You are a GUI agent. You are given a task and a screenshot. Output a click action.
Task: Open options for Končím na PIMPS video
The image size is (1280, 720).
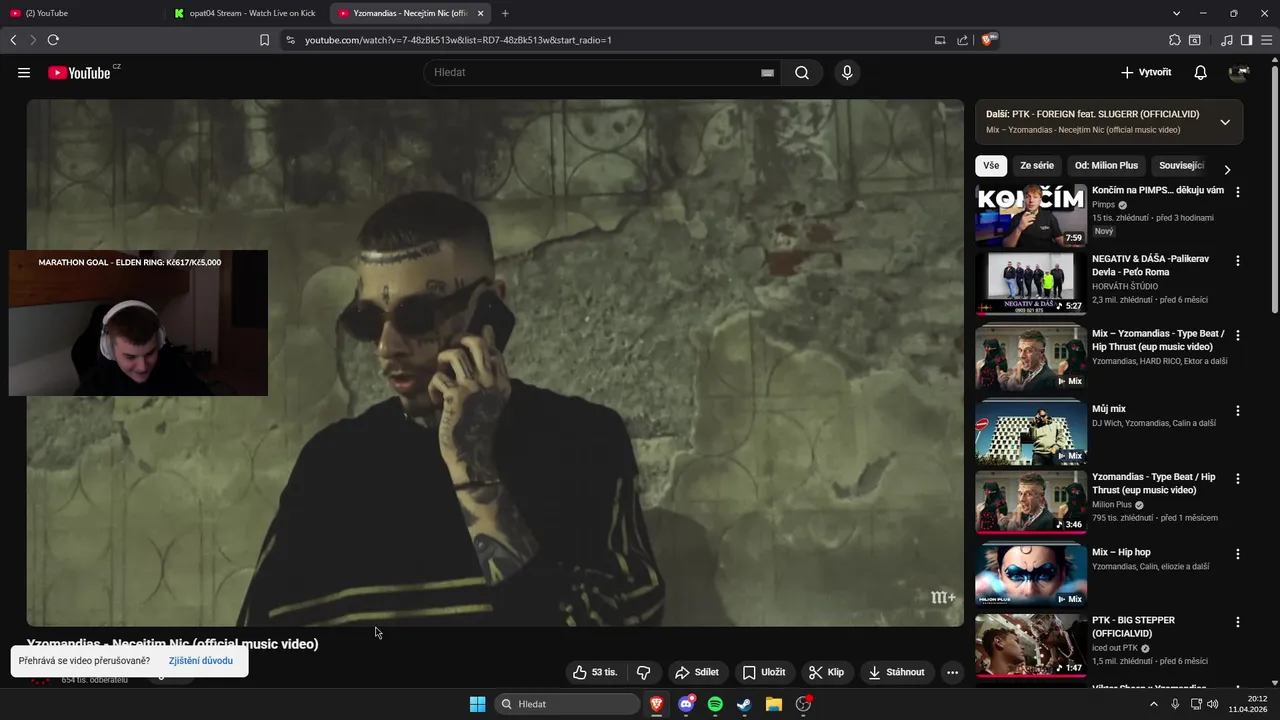click(x=1238, y=192)
